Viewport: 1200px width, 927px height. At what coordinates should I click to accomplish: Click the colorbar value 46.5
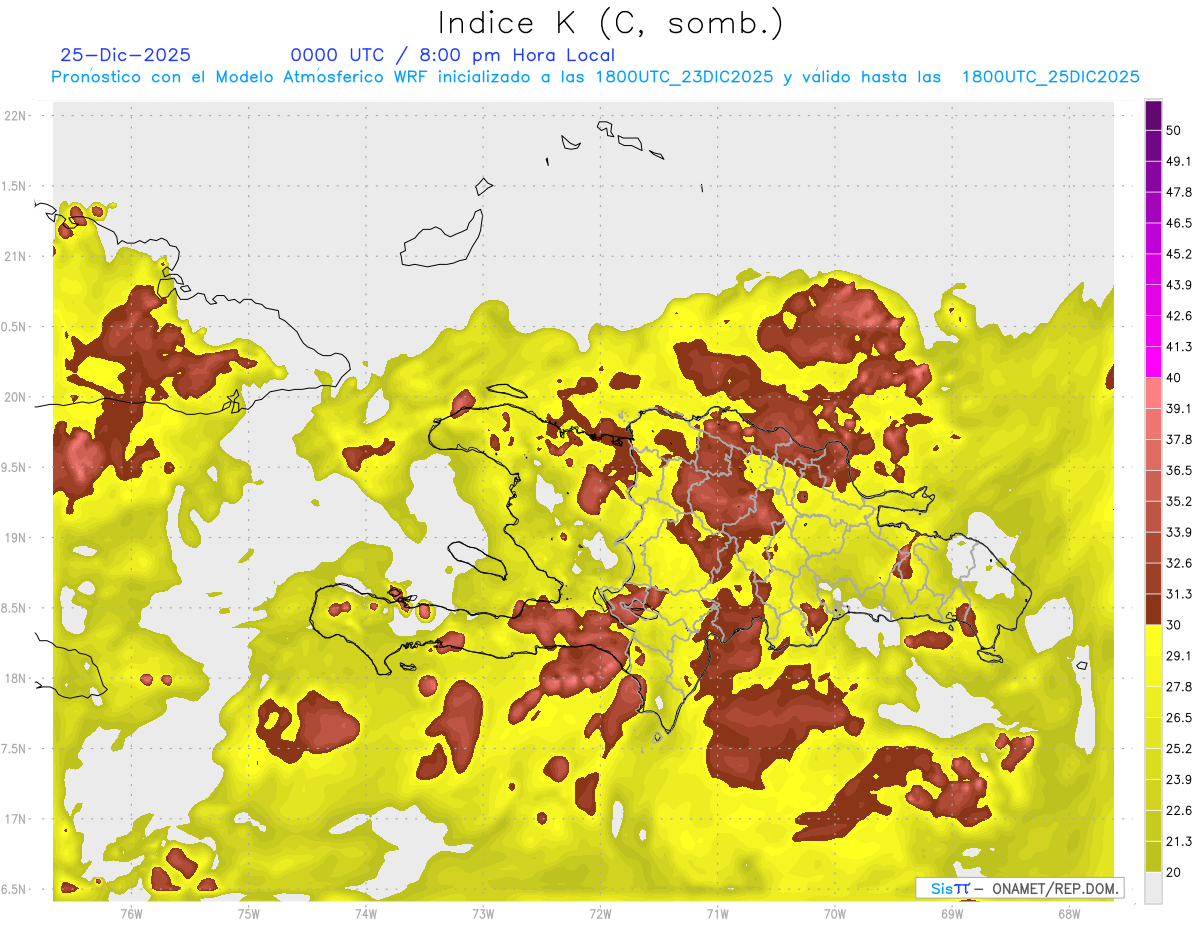pyautogui.click(x=1179, y=223)
